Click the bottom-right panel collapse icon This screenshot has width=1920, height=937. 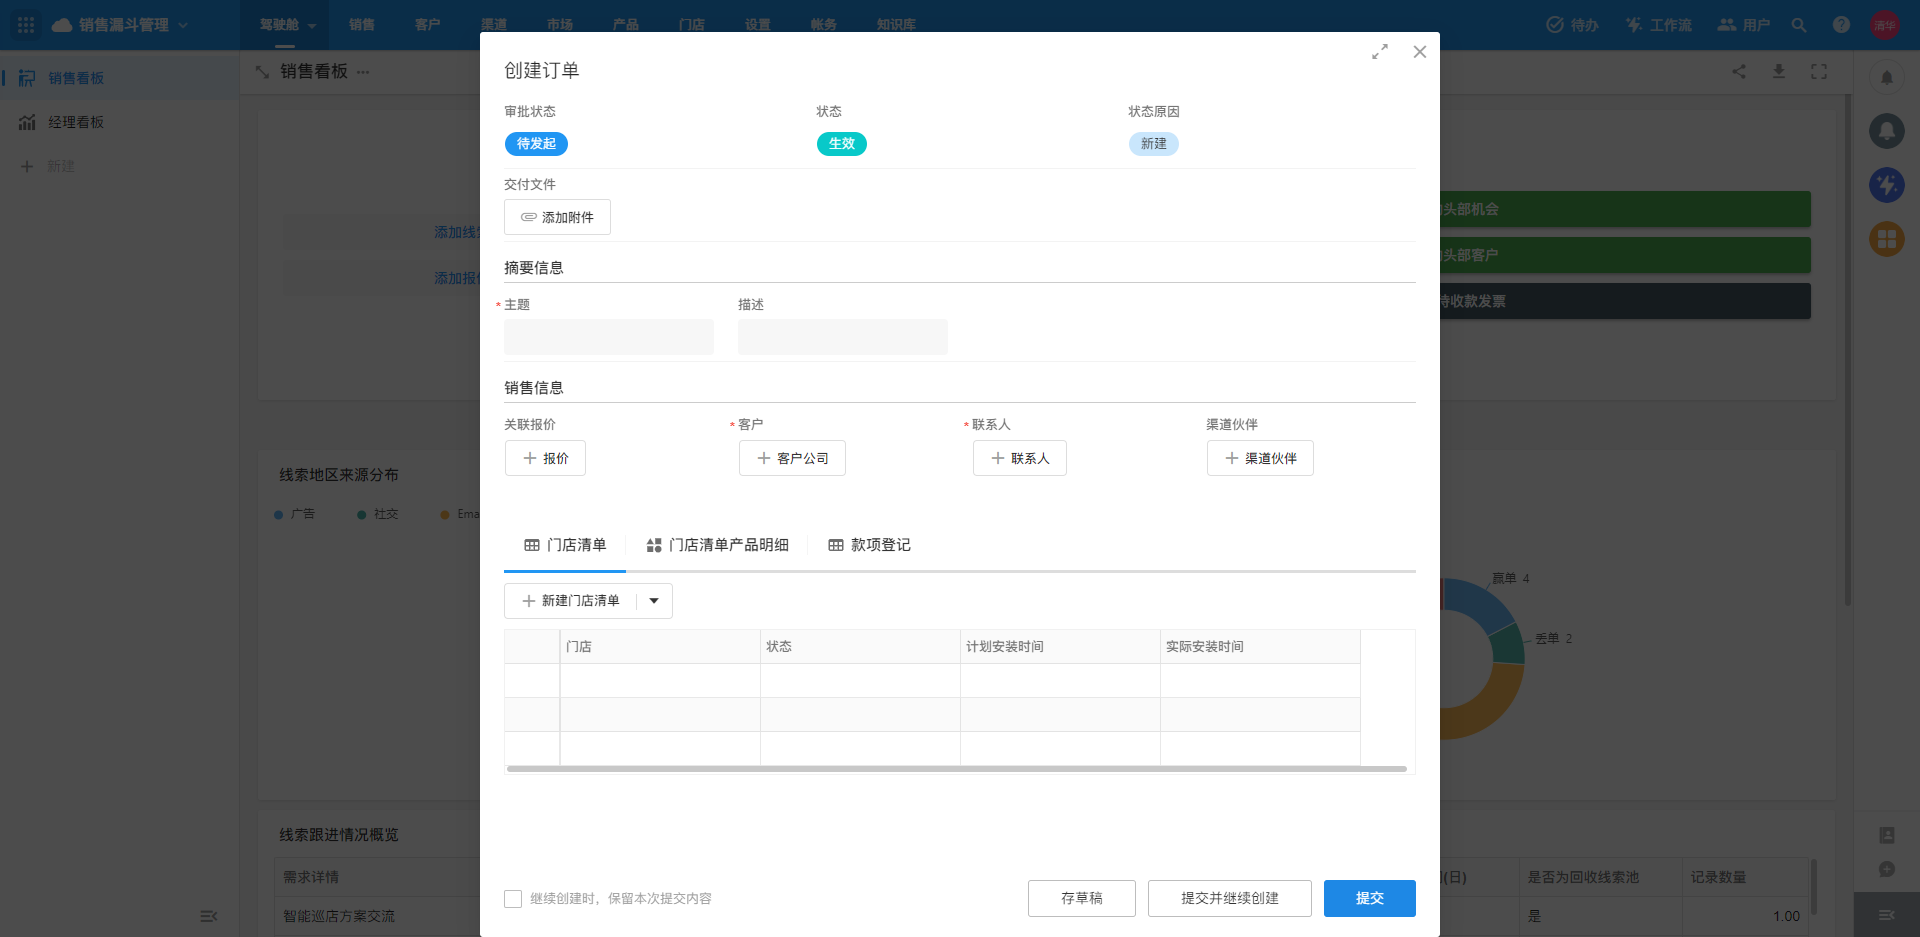tap(1887, 915)
